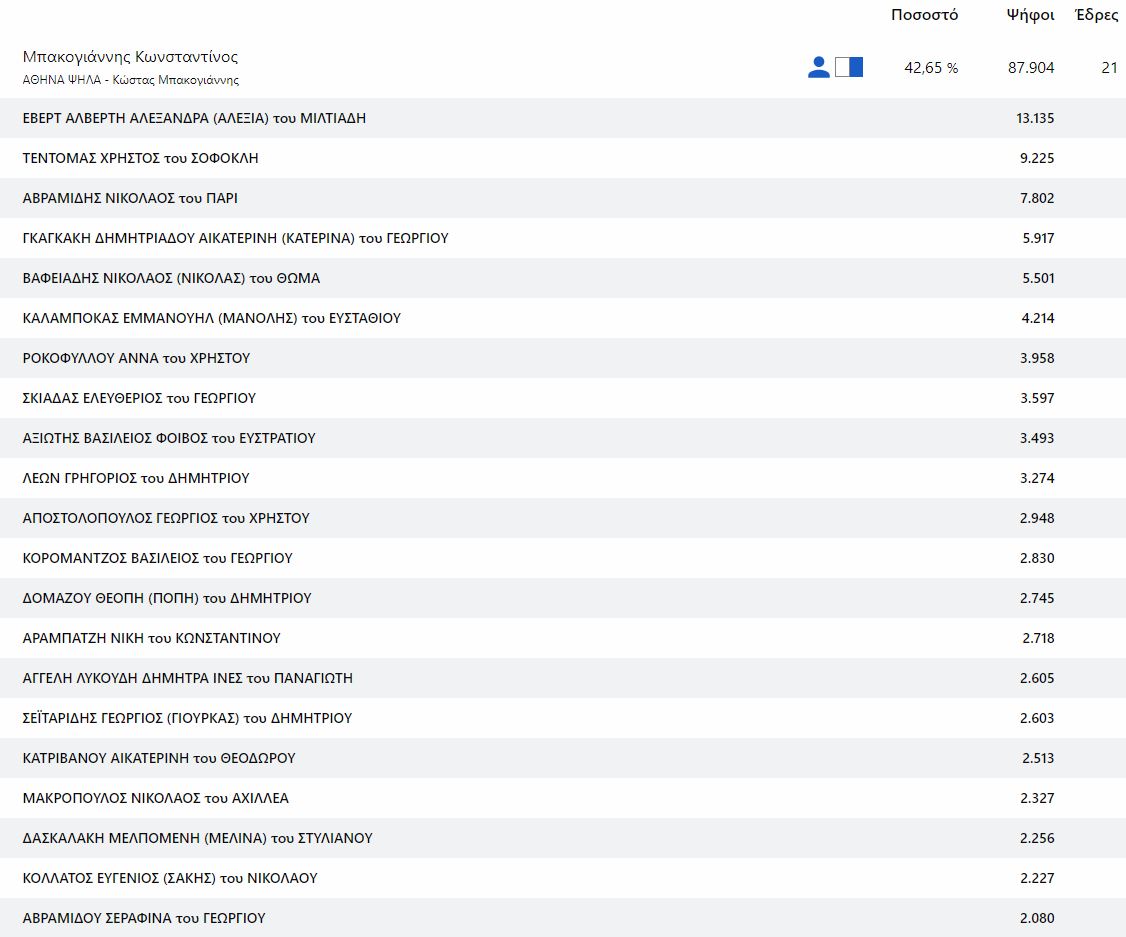The image size is (1126, 937).
Task: Choose the ΓΚΑΓΚΑΚΗ ΔΗΜΗΤΡΙΑΔΟΥ ΑΙΚΑΤΕΡΙΝΗ row
Action: [x=235, y=238]
